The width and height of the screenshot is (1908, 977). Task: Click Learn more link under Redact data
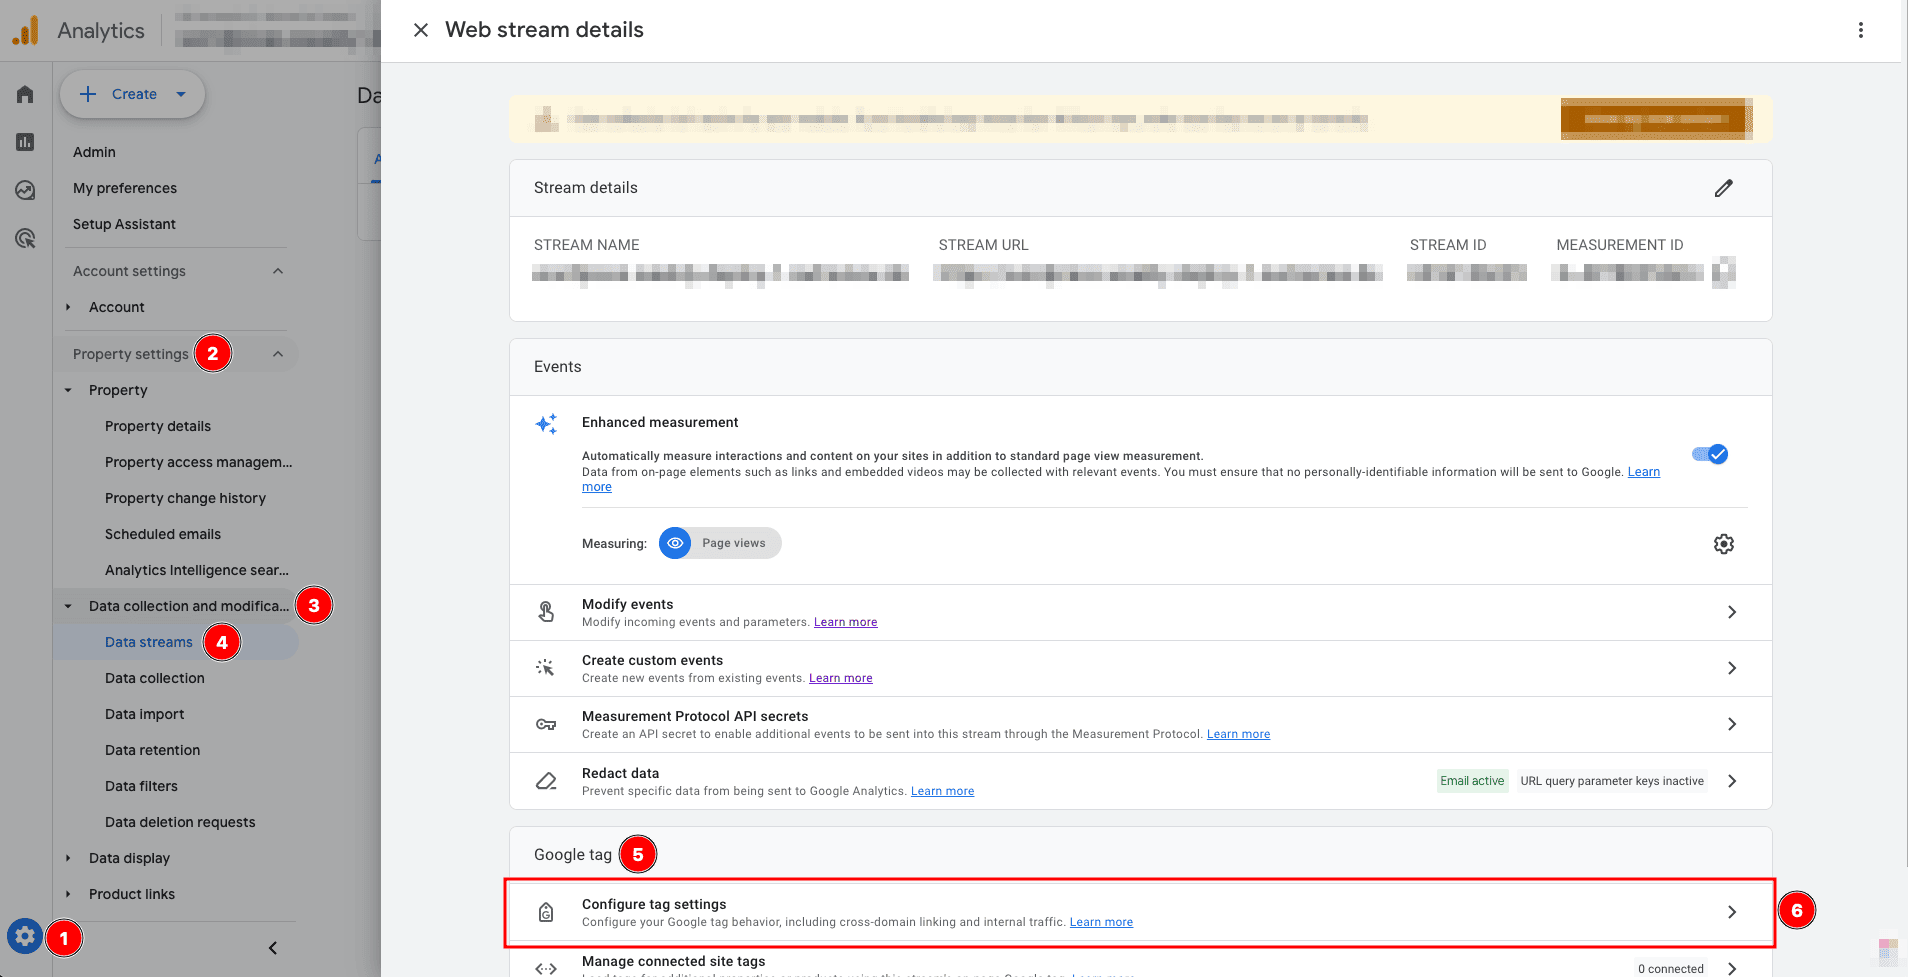click(942, 791)
